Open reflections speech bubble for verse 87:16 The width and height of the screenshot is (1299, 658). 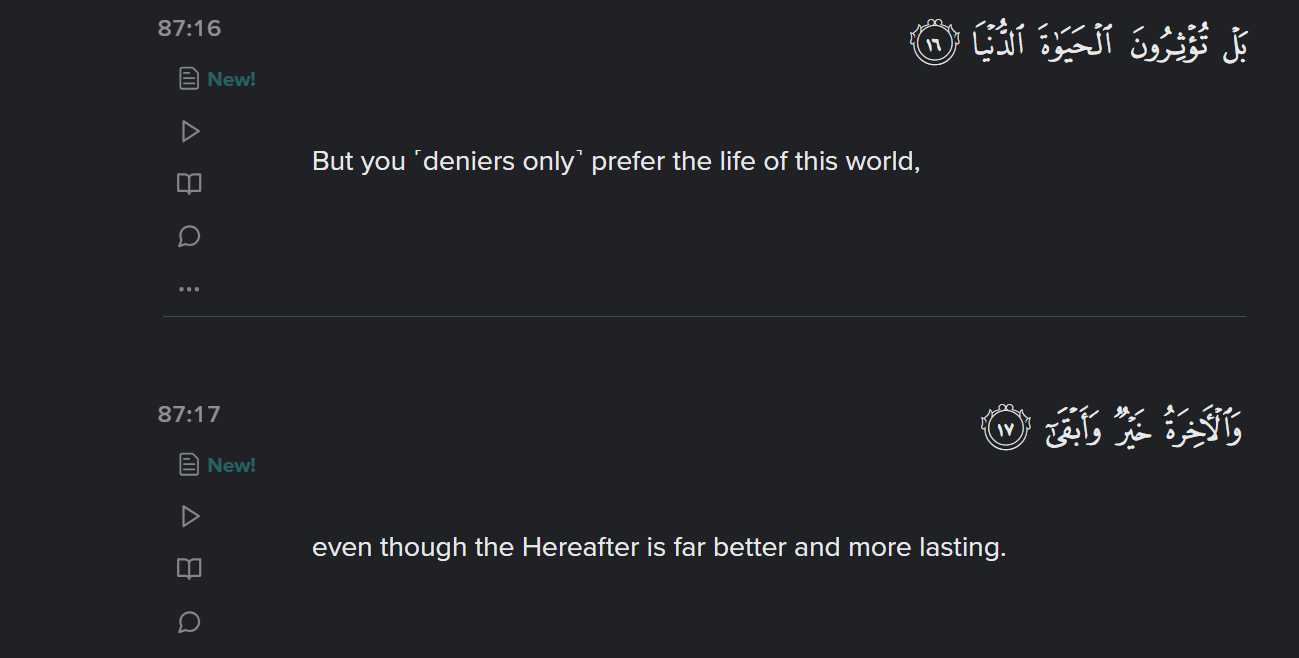189,237
